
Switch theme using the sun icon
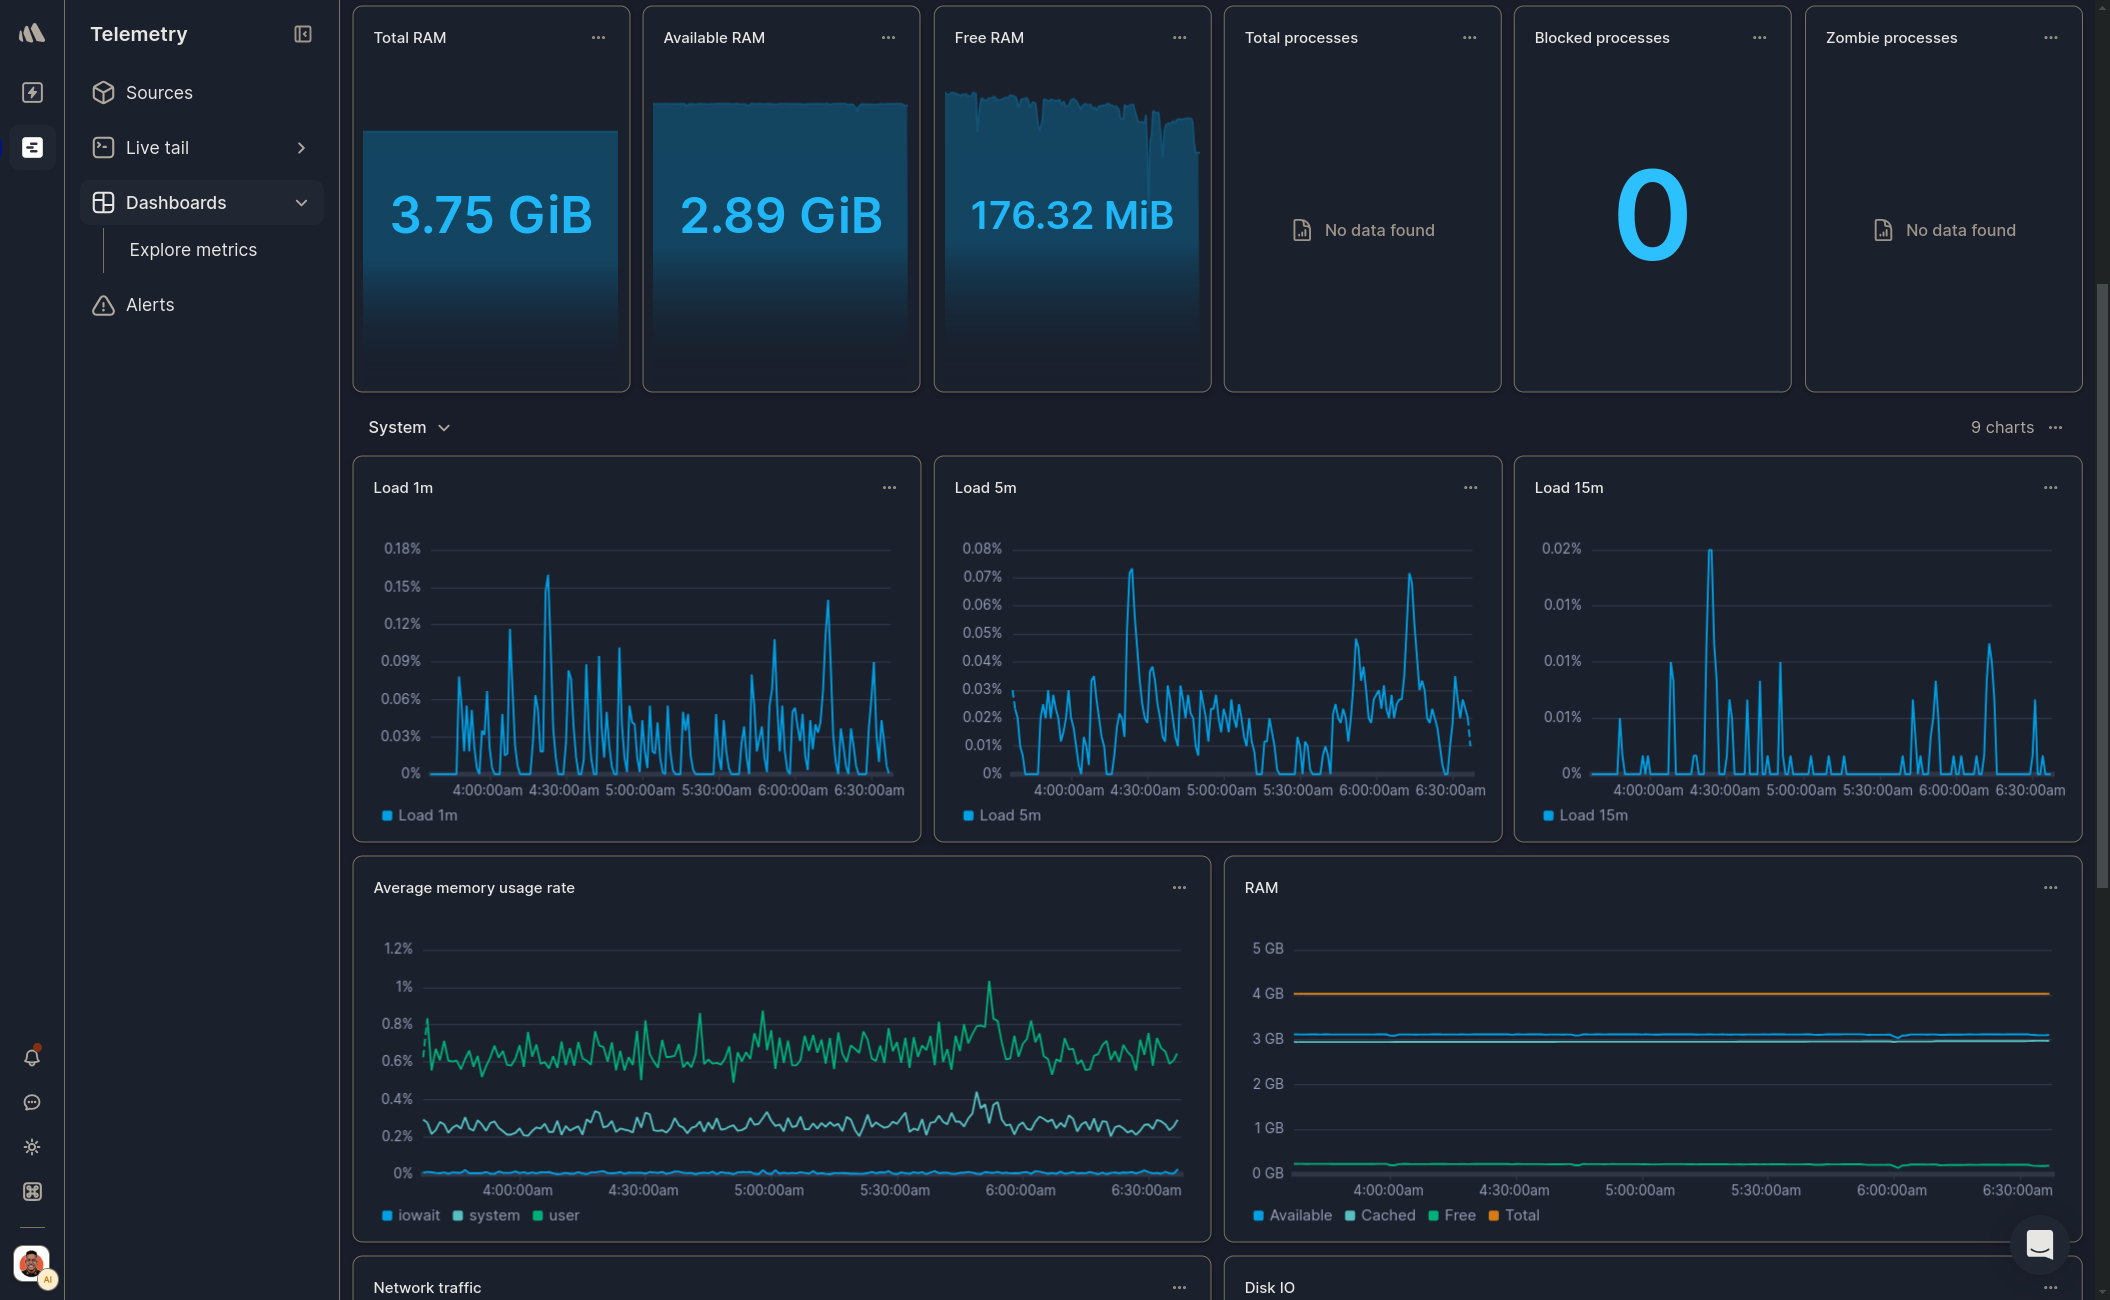click(x=31, y=1147)
